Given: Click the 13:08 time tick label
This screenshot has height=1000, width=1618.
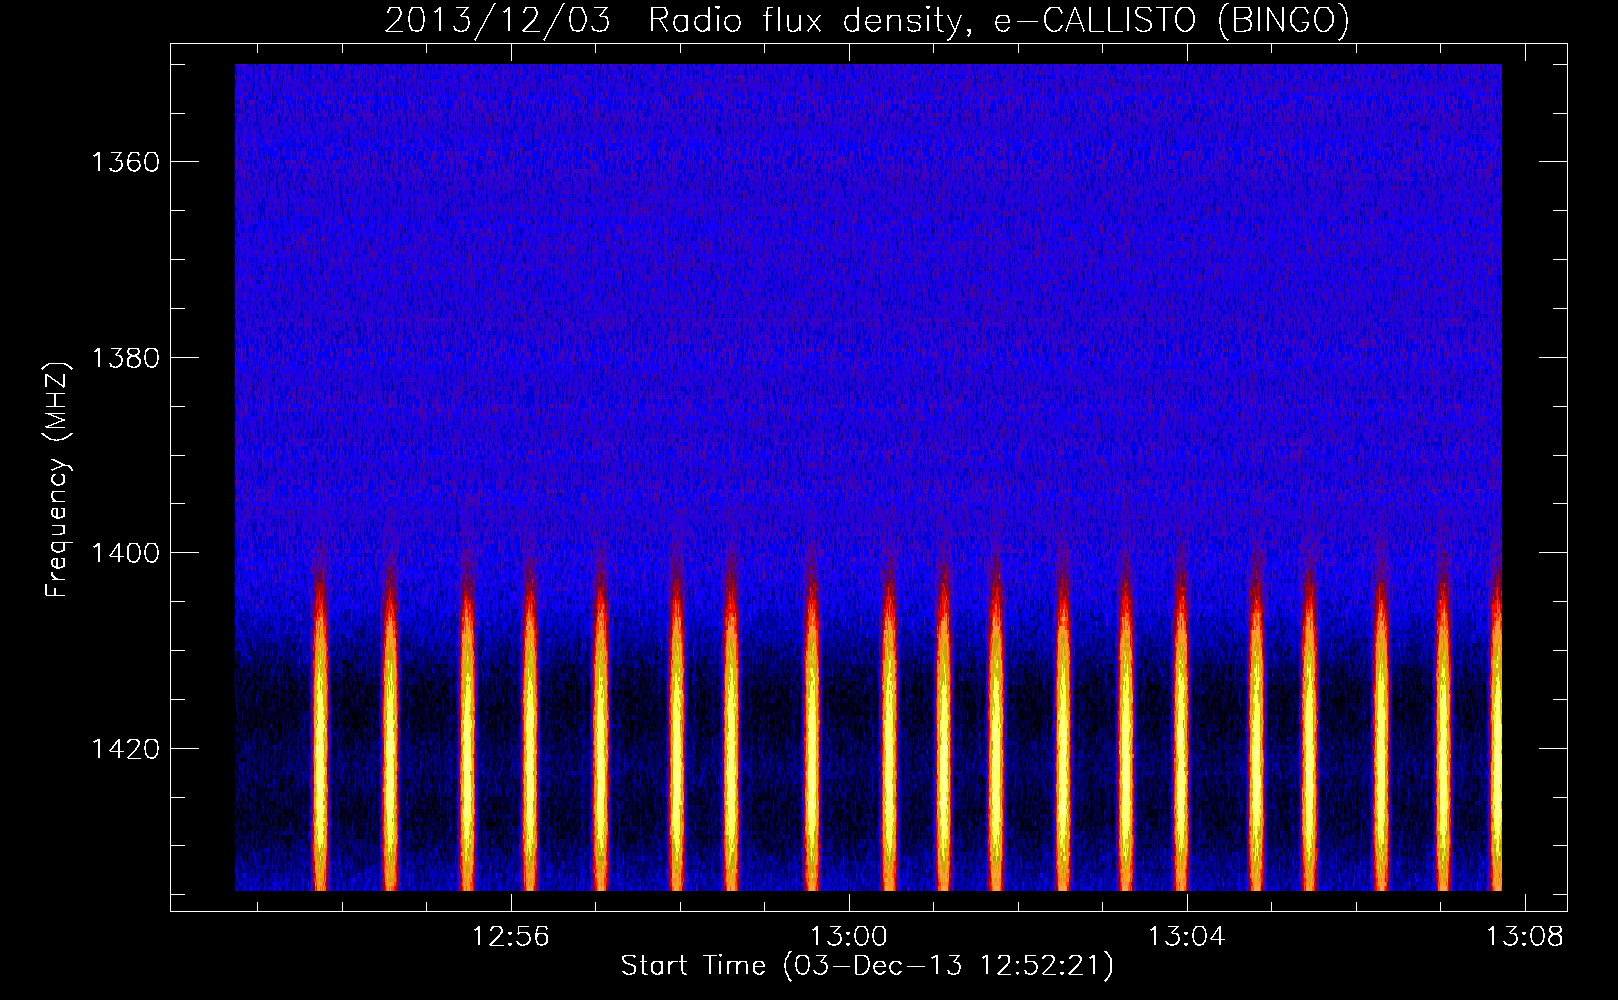Looking at the screenshot, I should tap(1524, 937).
